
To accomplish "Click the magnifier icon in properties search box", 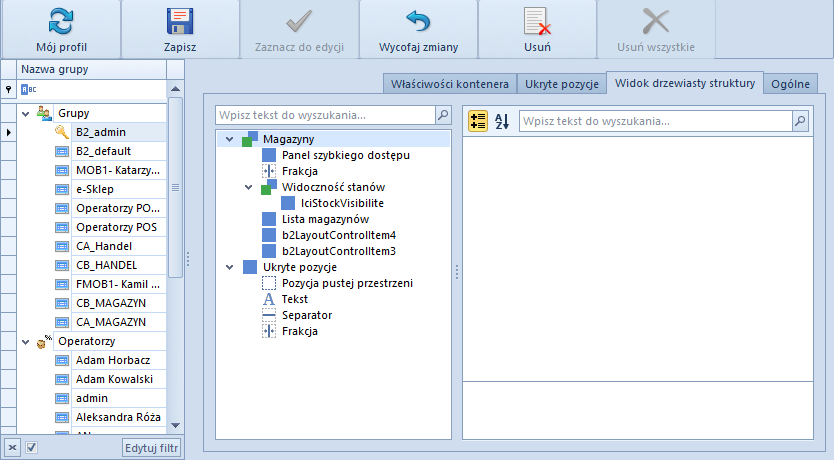I will click(800, 121).
